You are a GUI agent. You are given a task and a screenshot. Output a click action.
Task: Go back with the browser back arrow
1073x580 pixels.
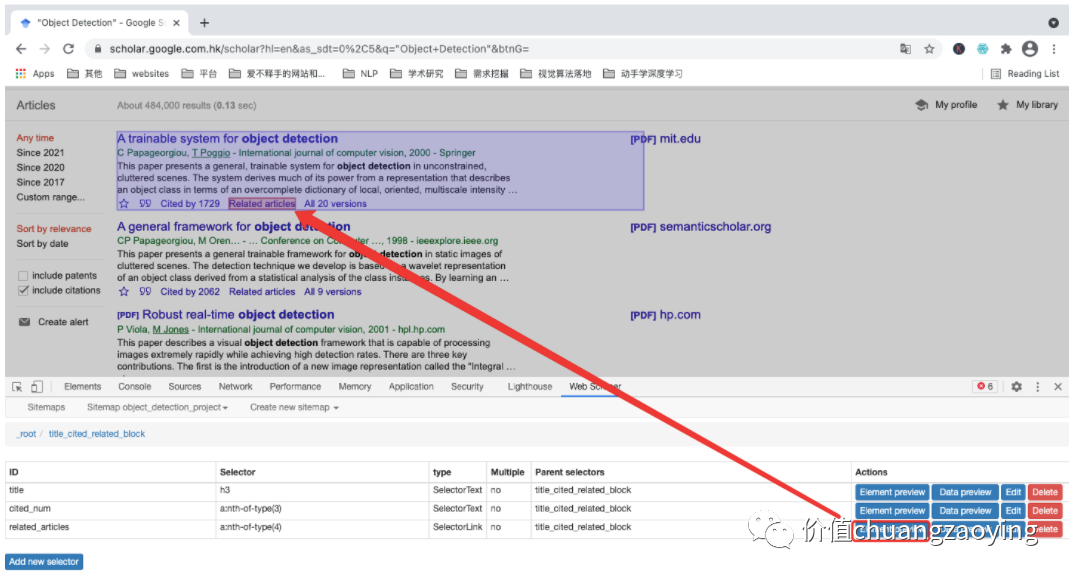(21, 49)
